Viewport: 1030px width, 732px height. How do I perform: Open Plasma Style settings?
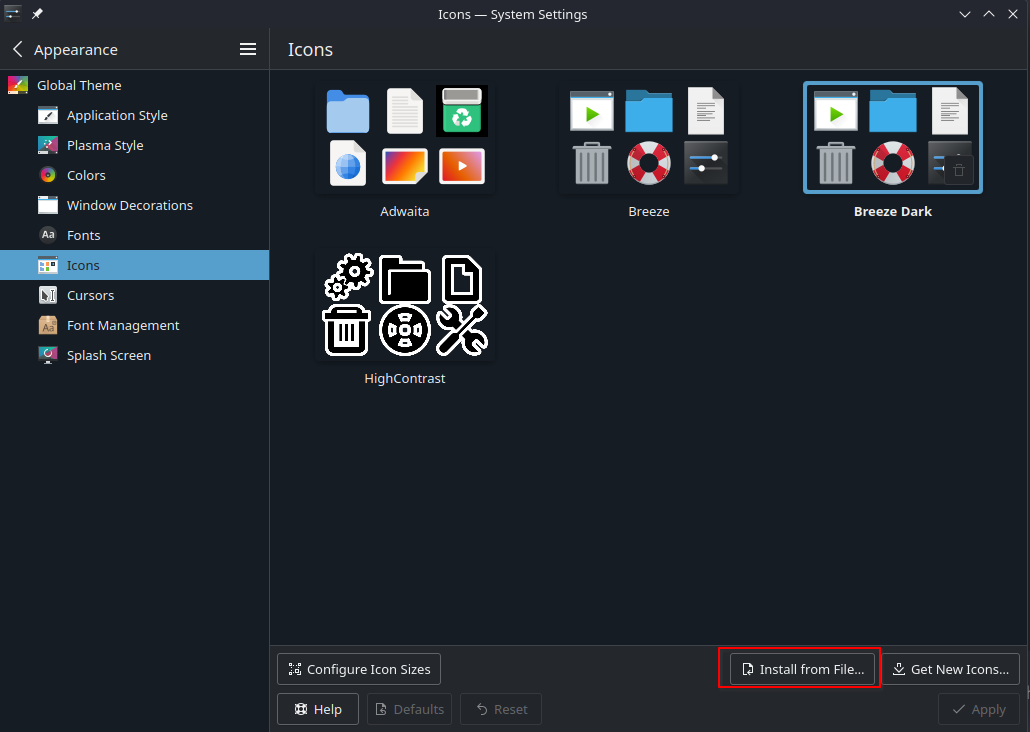click(135, 145)
